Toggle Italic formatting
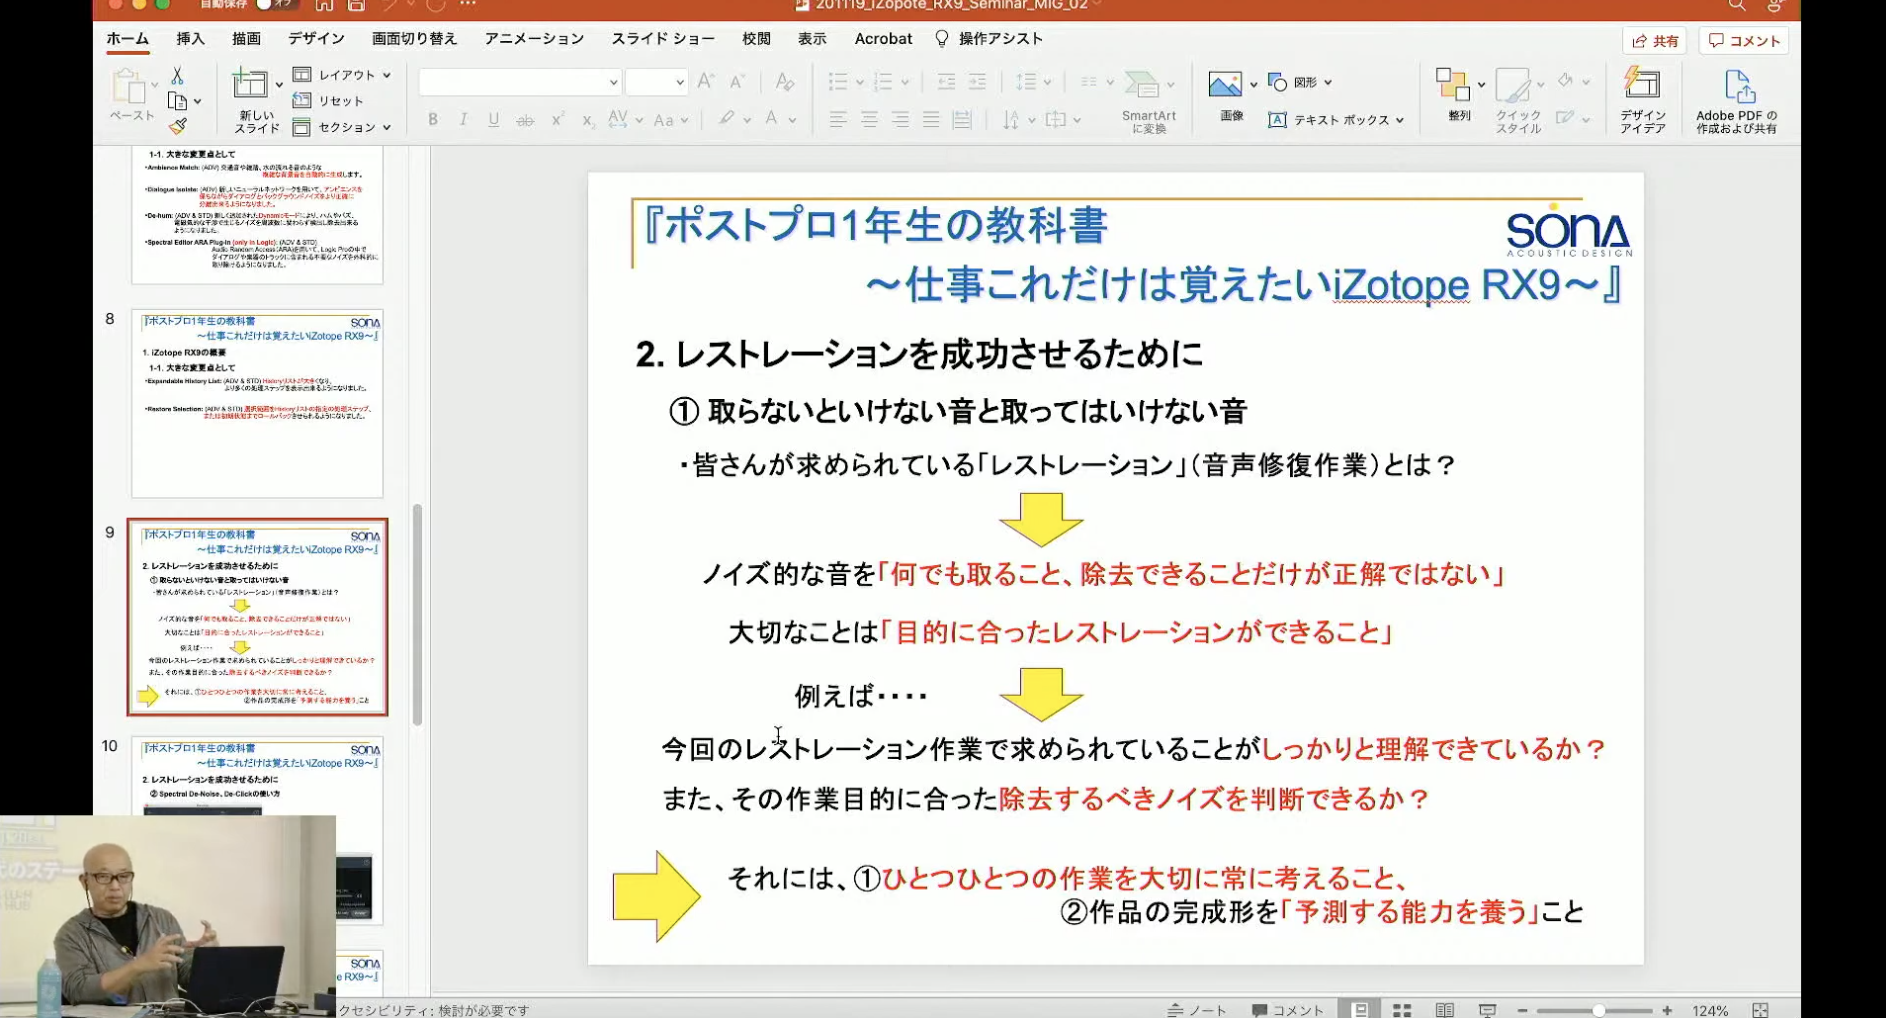1886x1018 pixels. 463,120
